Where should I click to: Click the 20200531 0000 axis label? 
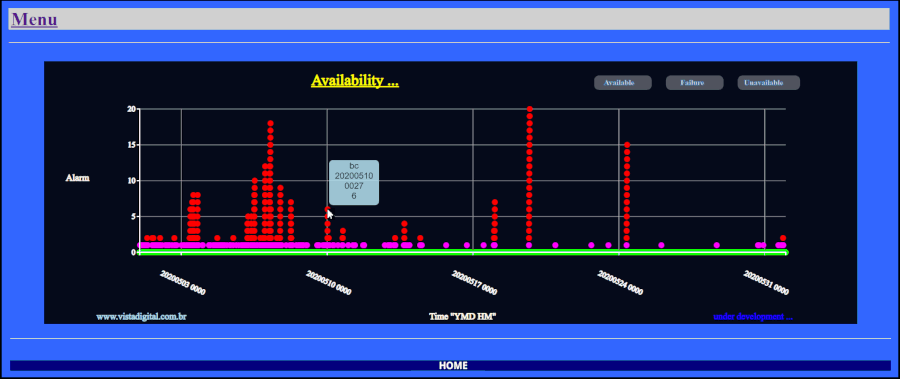click(x=766, y=283)
